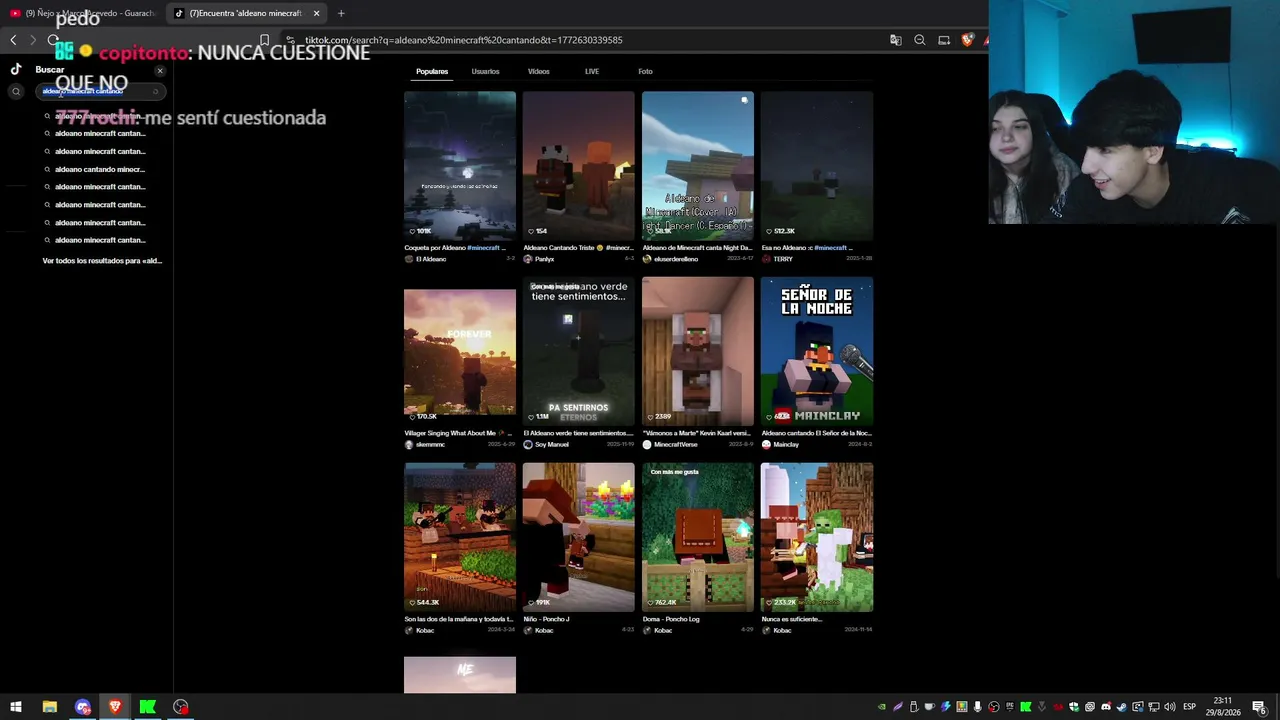Open 'Aldeano Cantando Triste' video thumbnail
This screenshot has height=720, width=1280.
(x=578, y=166)
